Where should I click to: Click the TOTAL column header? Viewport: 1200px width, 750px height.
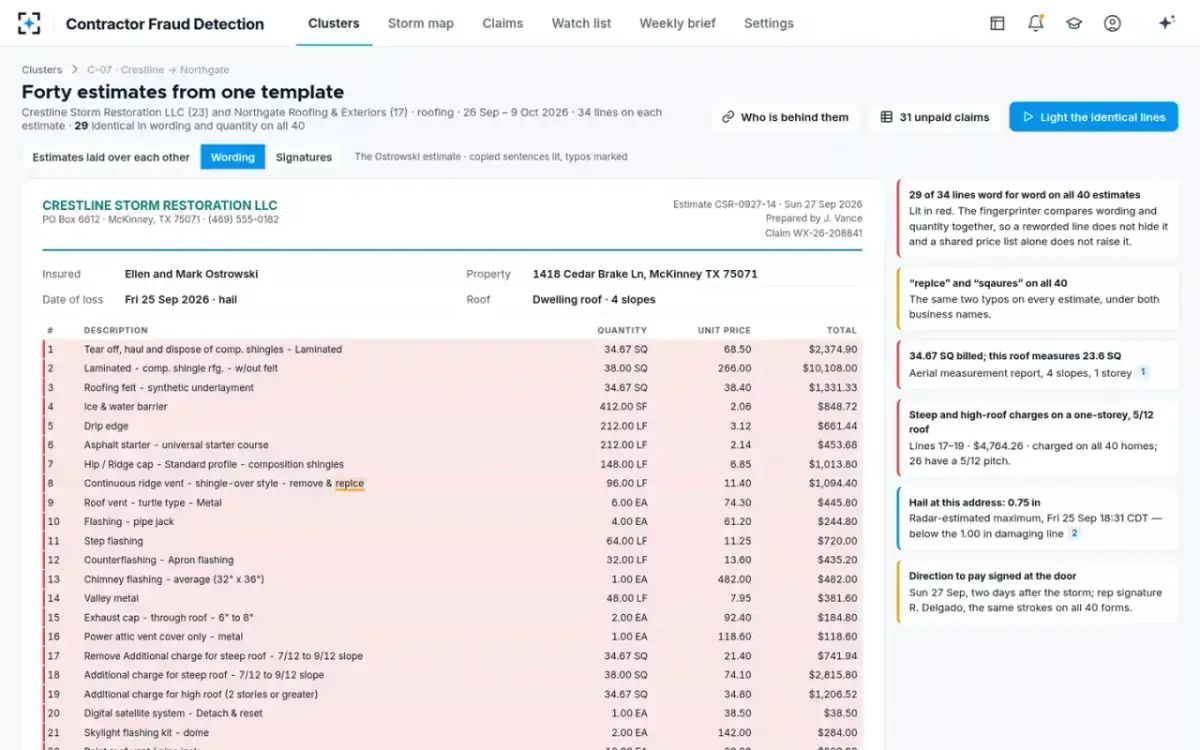click(841, 330)
